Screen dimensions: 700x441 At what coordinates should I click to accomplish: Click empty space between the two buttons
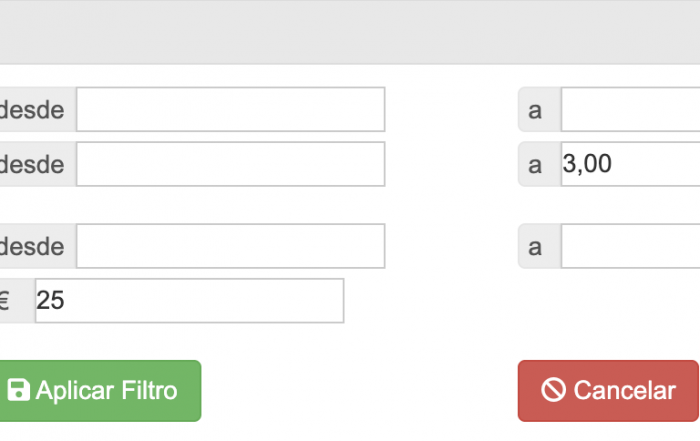point(360,390)
